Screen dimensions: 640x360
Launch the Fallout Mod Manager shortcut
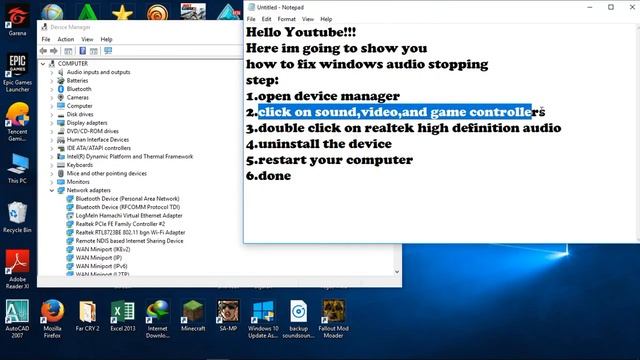[x=333, y=319]
